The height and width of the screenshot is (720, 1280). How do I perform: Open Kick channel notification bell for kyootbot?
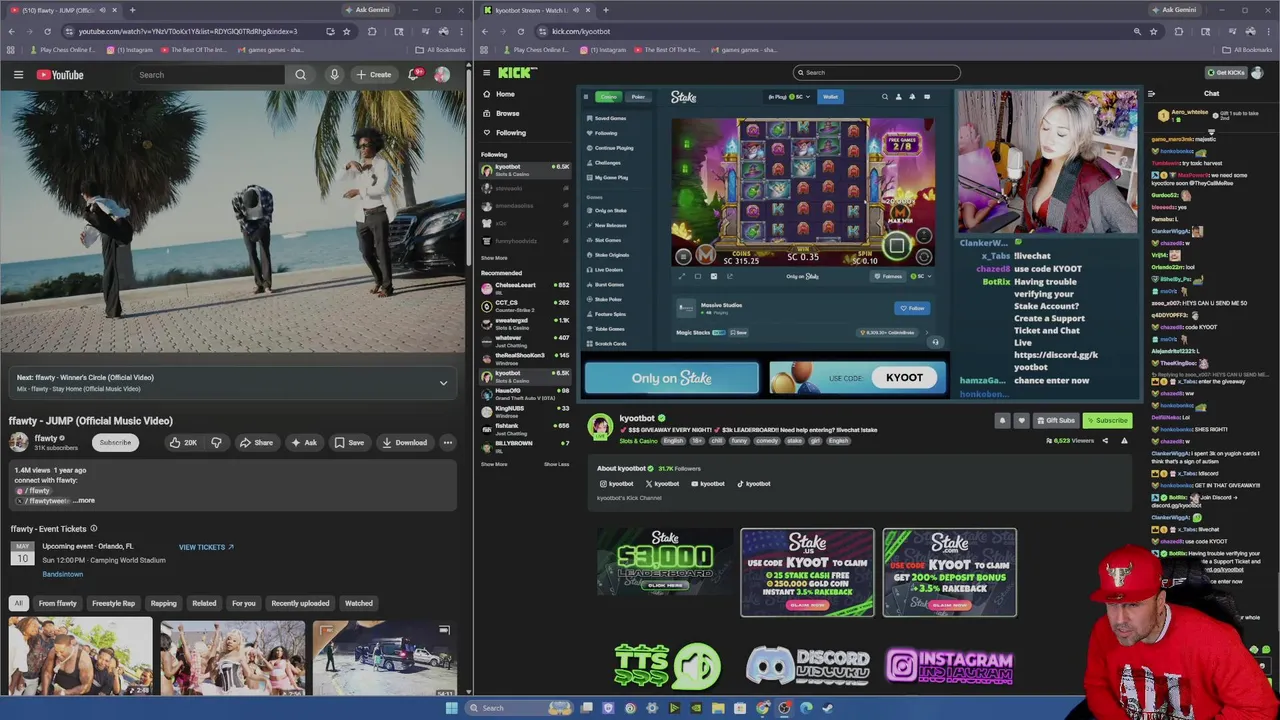pos(1002,420)
